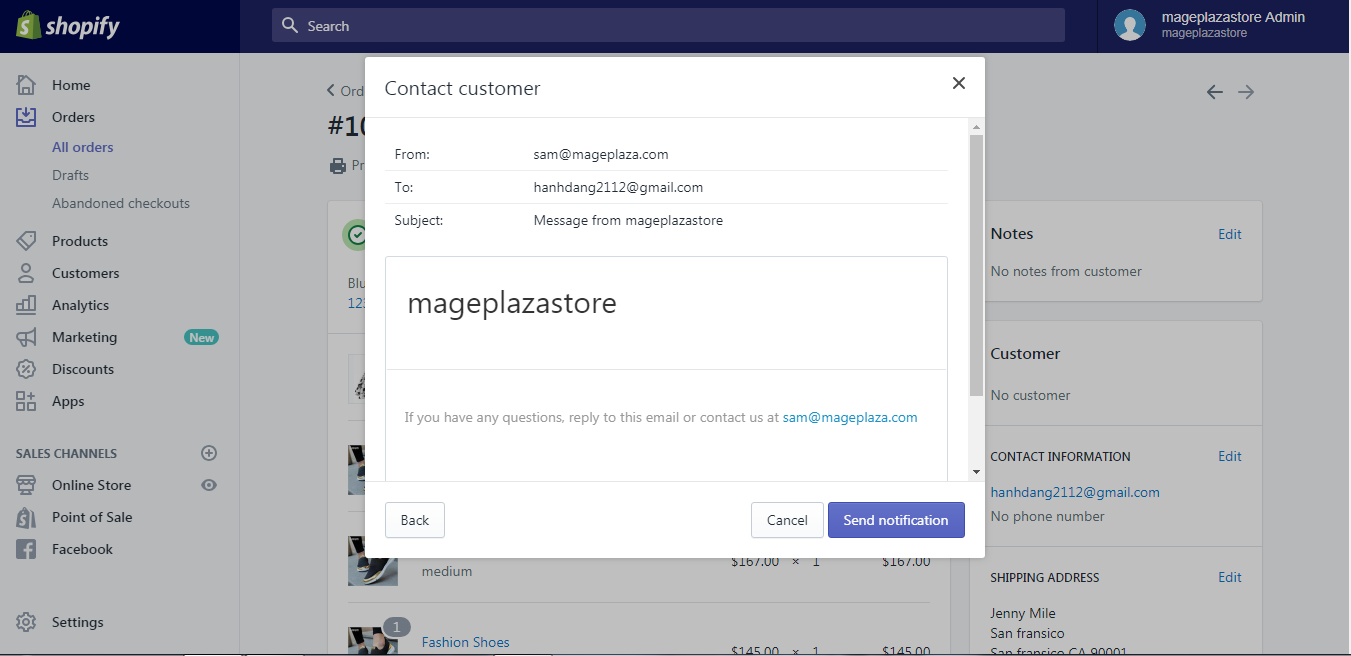This screenshot has width=1351, height=656.
Task: Click the Discounts badge icon
Action: [26, 369]
